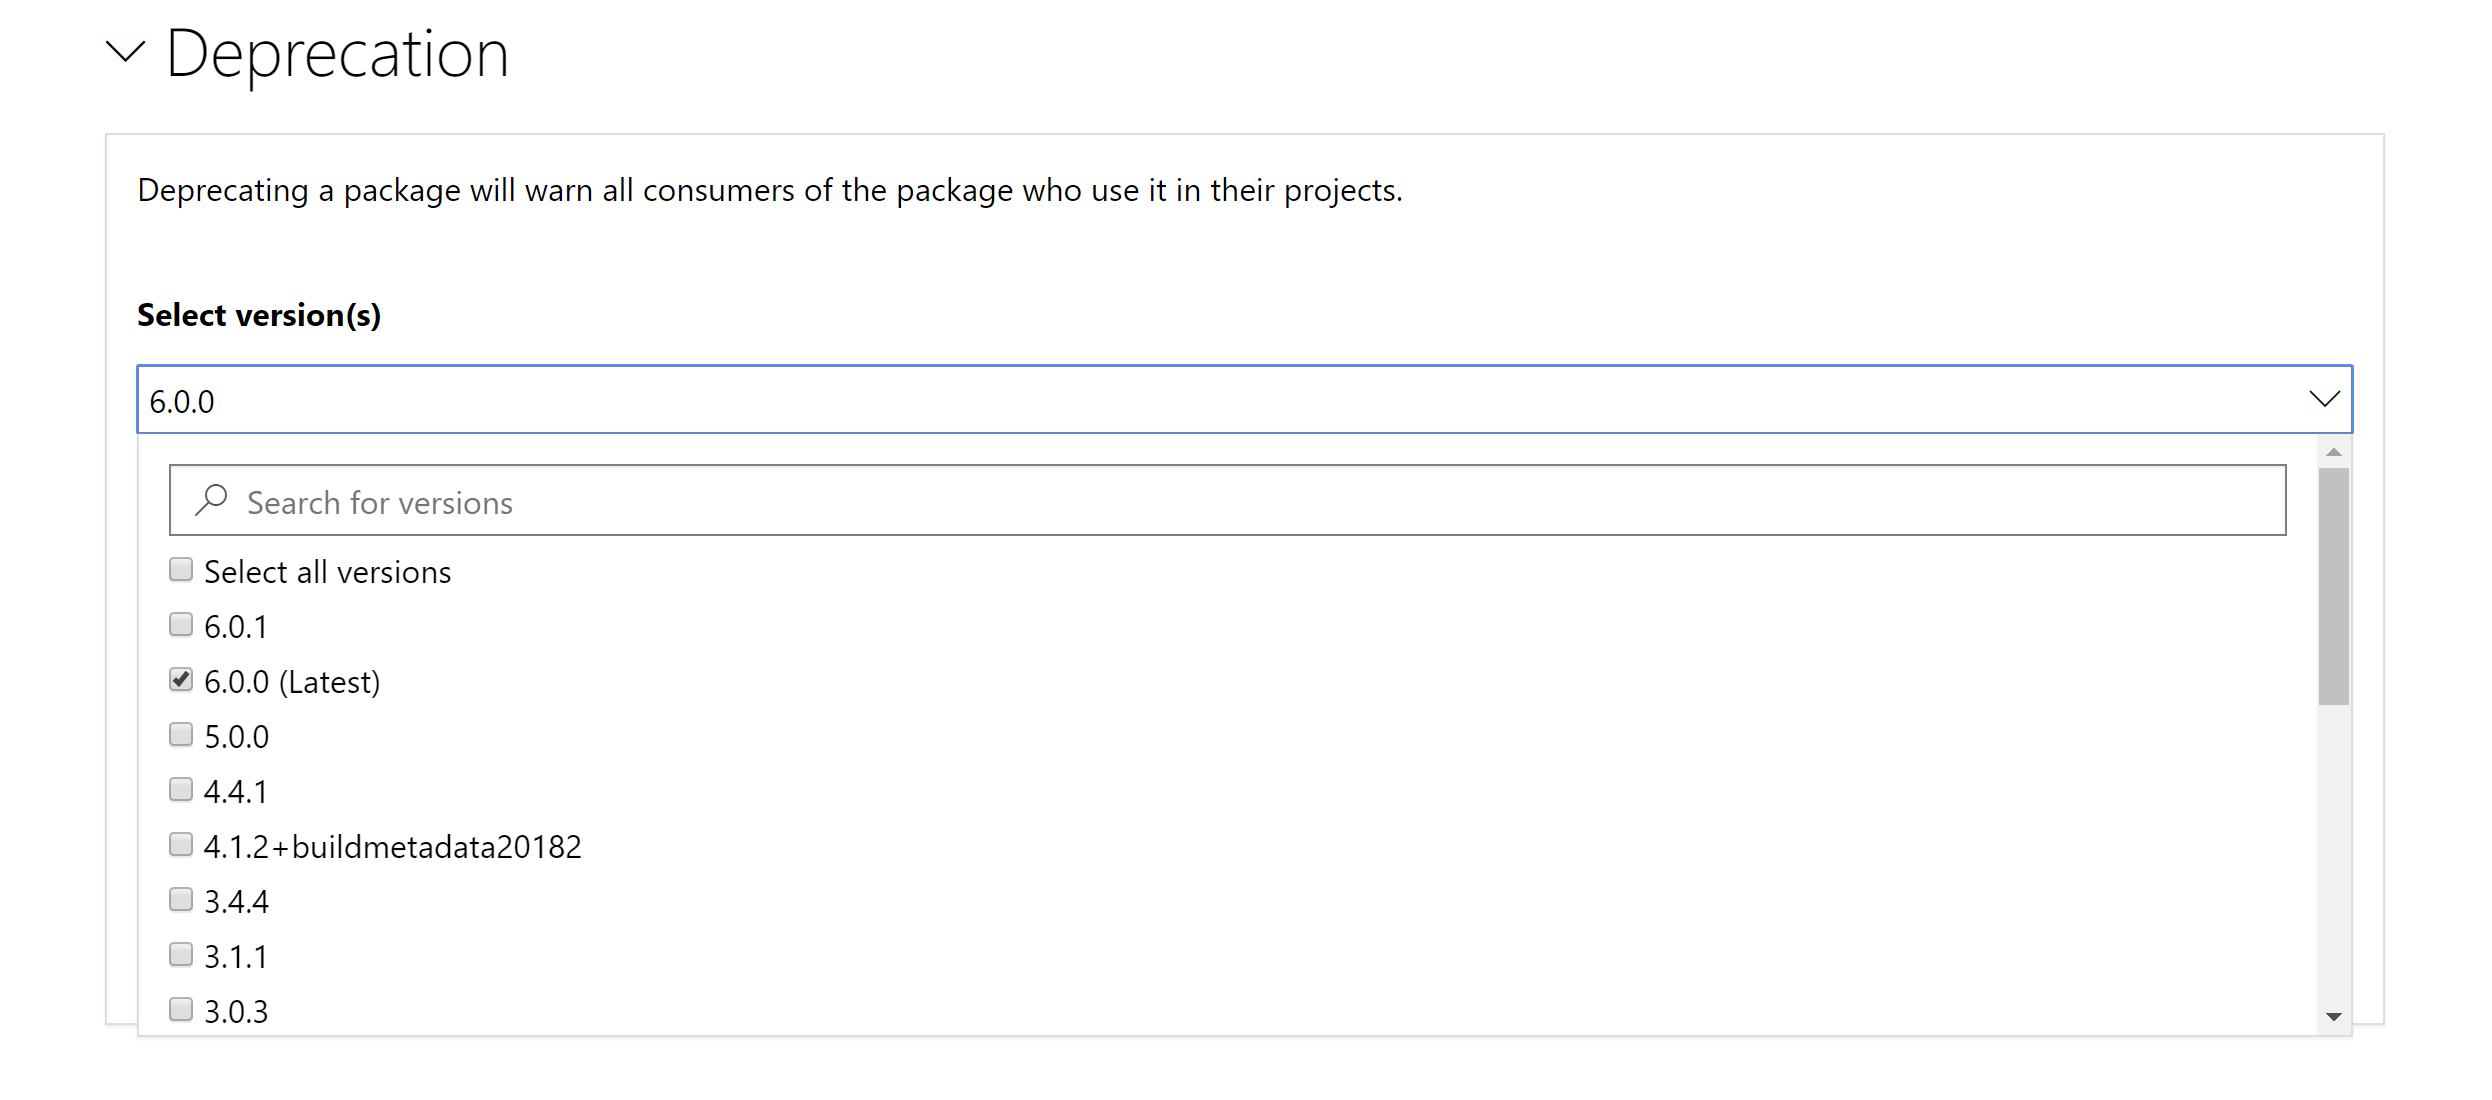Click the scrollbar up arrow
Image resolution: width=2492 pixels, height=1100 pixels.
(x=2333, y=452)
